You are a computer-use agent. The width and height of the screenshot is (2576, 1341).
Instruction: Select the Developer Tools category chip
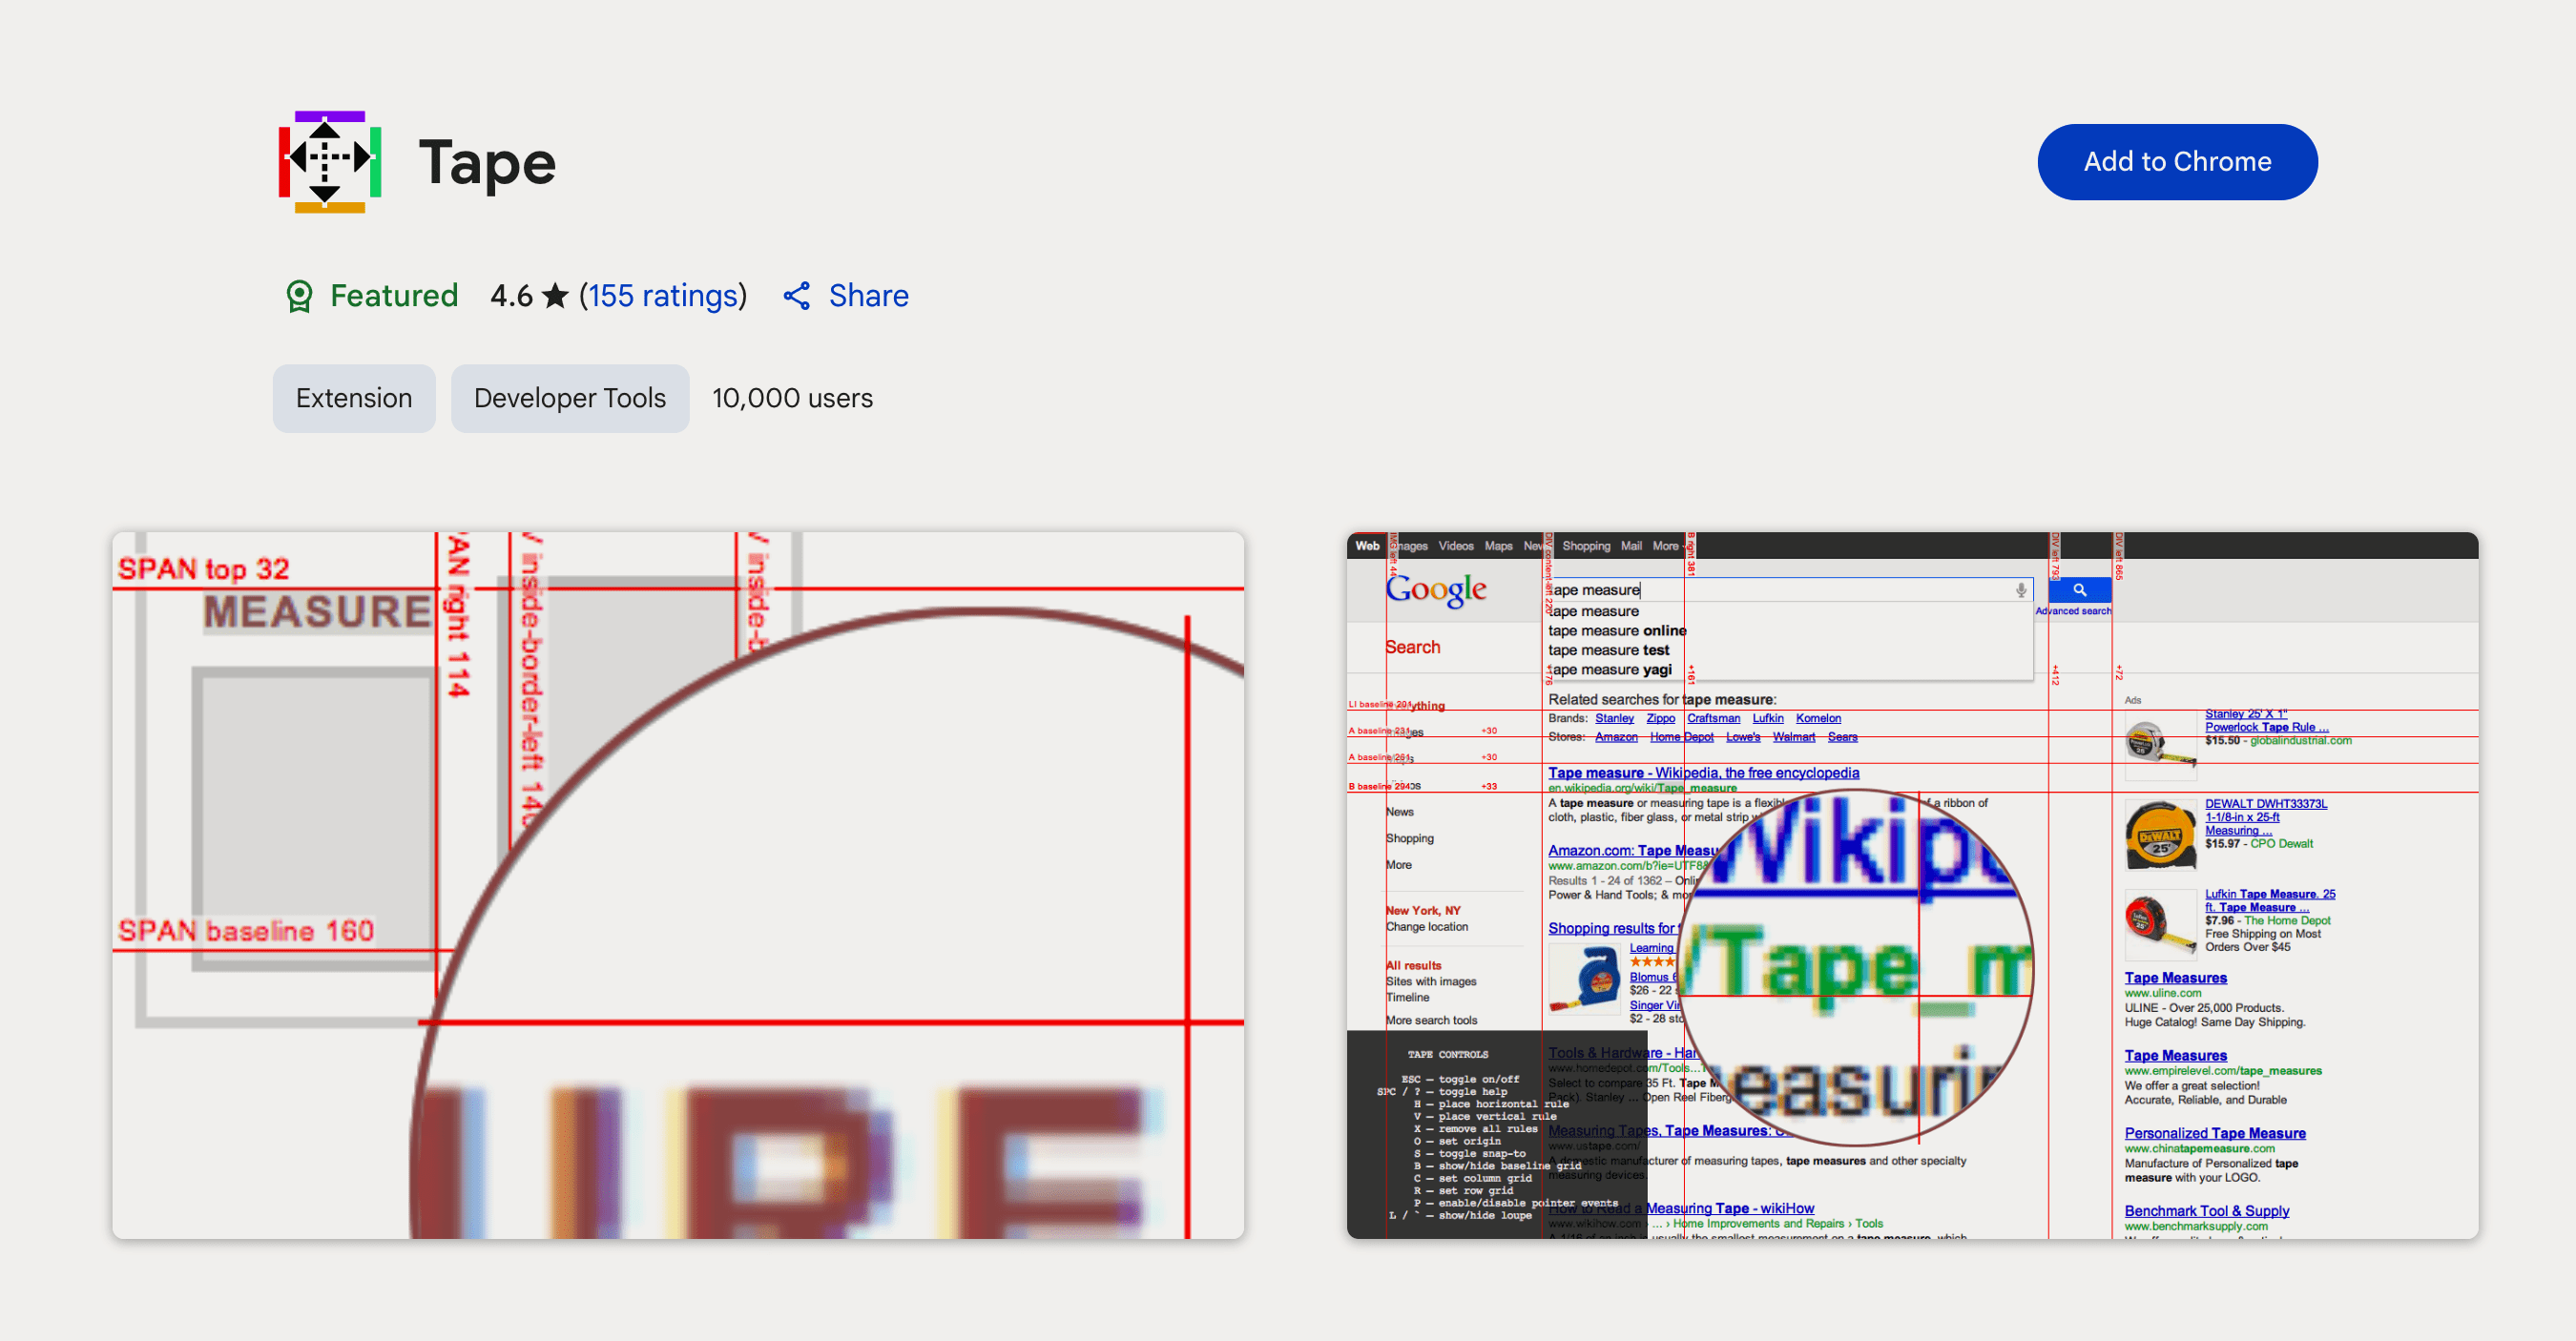tap(569, 398)
